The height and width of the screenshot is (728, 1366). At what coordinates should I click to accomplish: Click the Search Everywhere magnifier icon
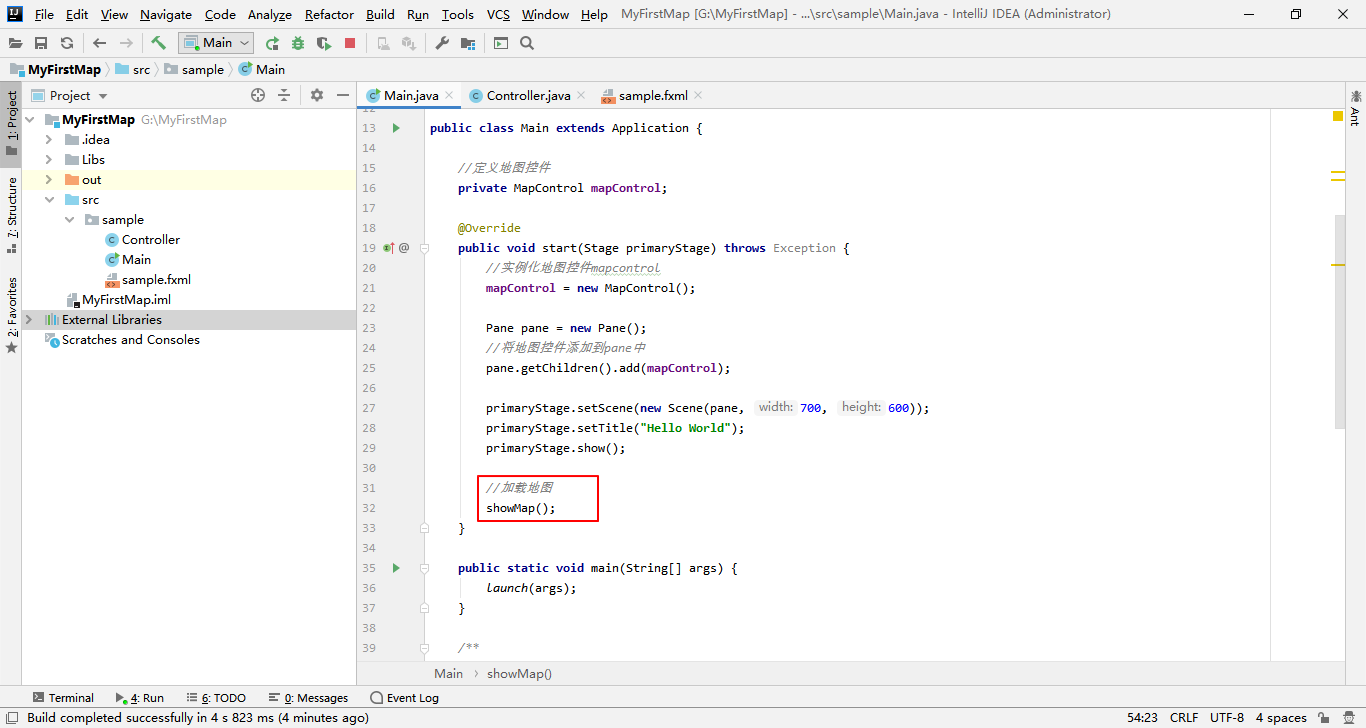point(527,43)
